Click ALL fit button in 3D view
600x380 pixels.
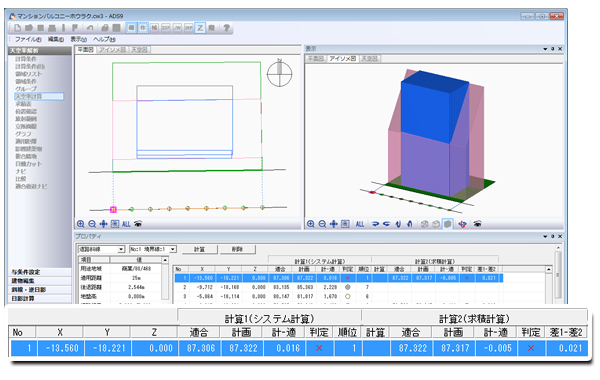[360, 224]
